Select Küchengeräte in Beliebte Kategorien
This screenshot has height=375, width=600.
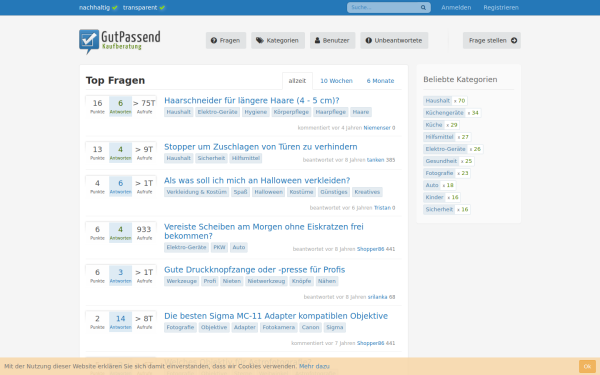pos(445,113)
